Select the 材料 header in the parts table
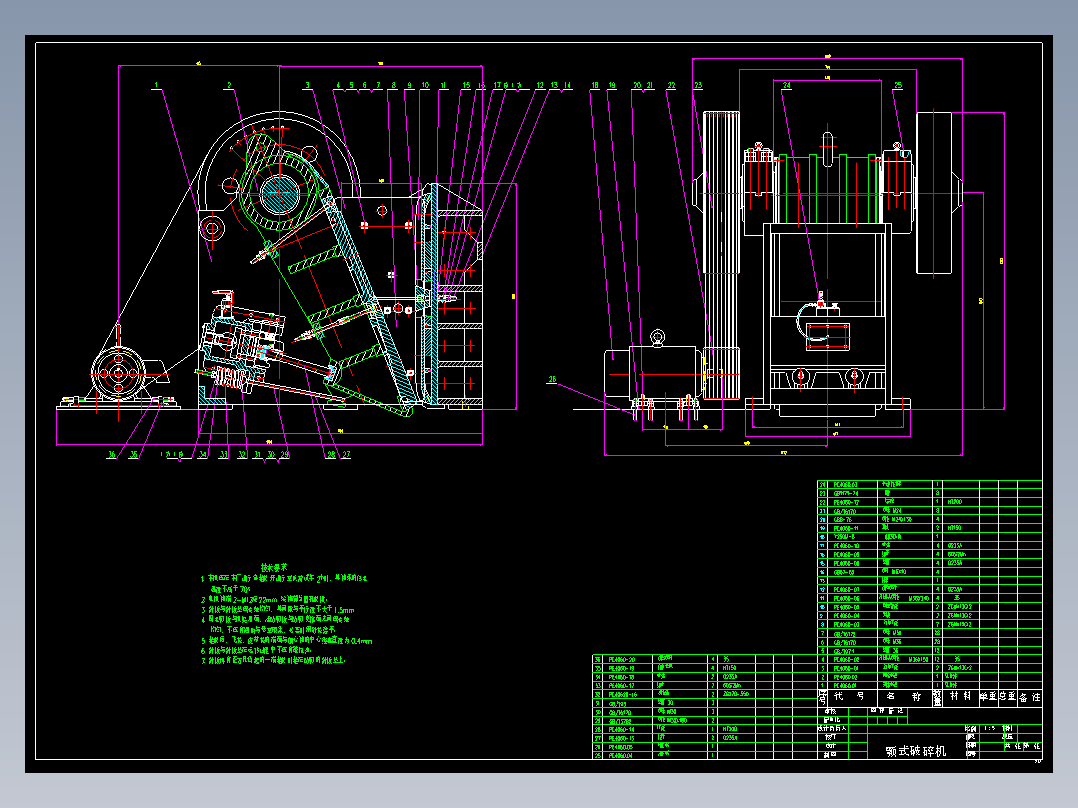Image resolution: width=1078 pixels, height=808 pixels. pyautogui.click(x=960, y=697)
